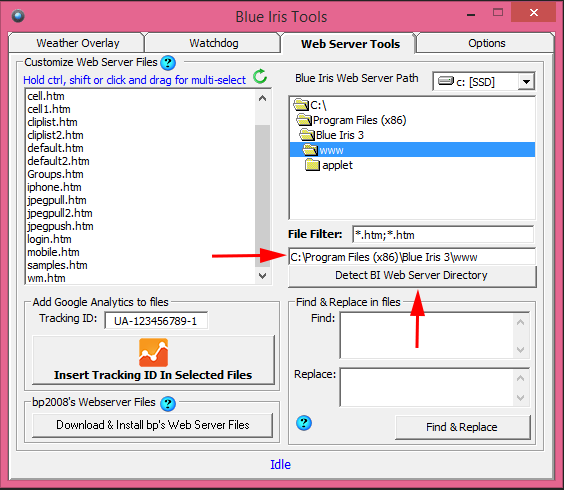Screen dimensions: 564x490
Task: Select the Program Files (x86) folder row
Action: coord(412,120)
